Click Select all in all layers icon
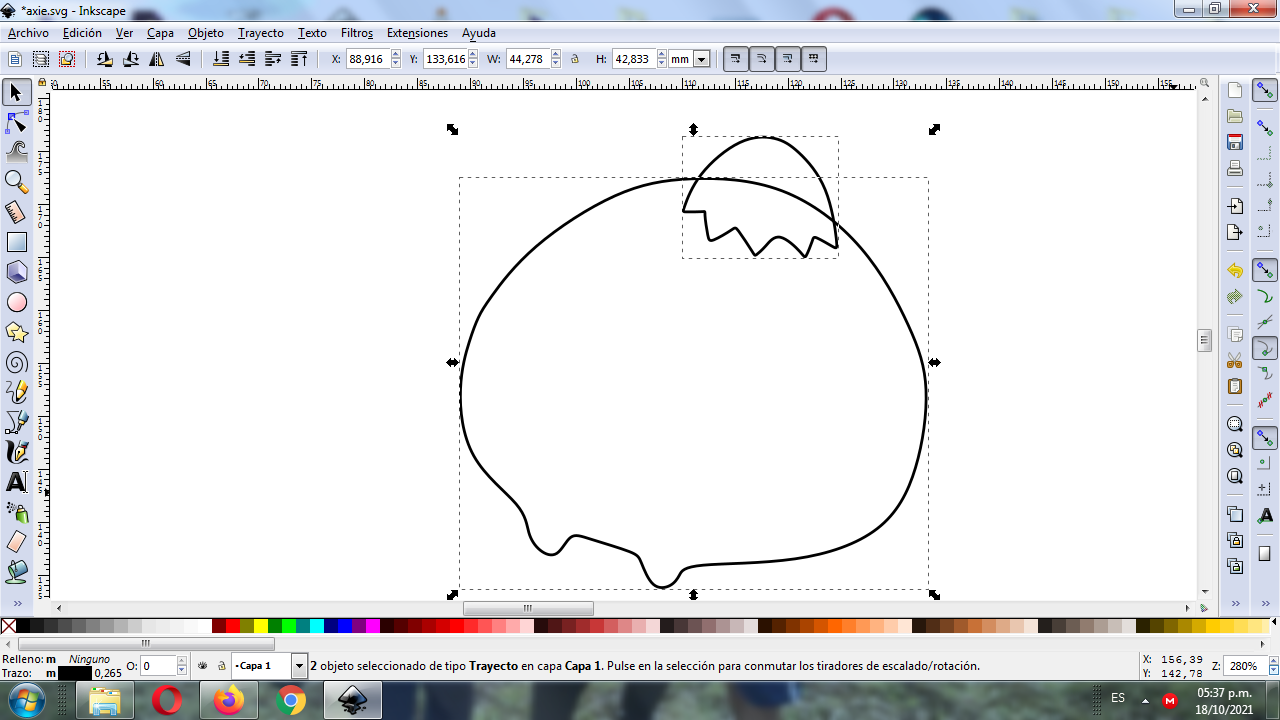This screenshot has width=1280, height=720. coord(41,60)
